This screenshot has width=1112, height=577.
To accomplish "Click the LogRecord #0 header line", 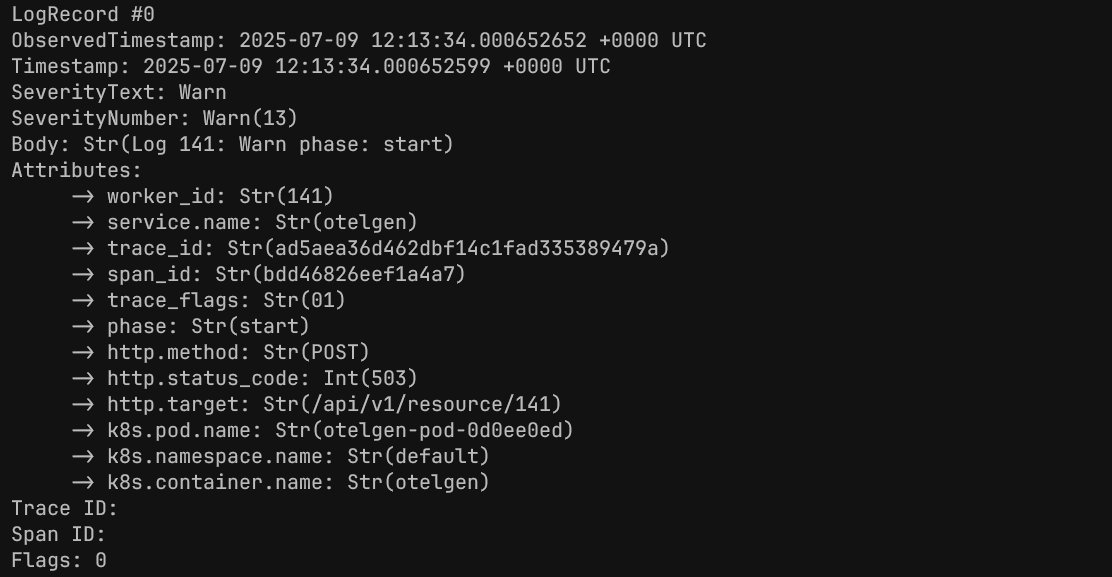I will (83, 15).
